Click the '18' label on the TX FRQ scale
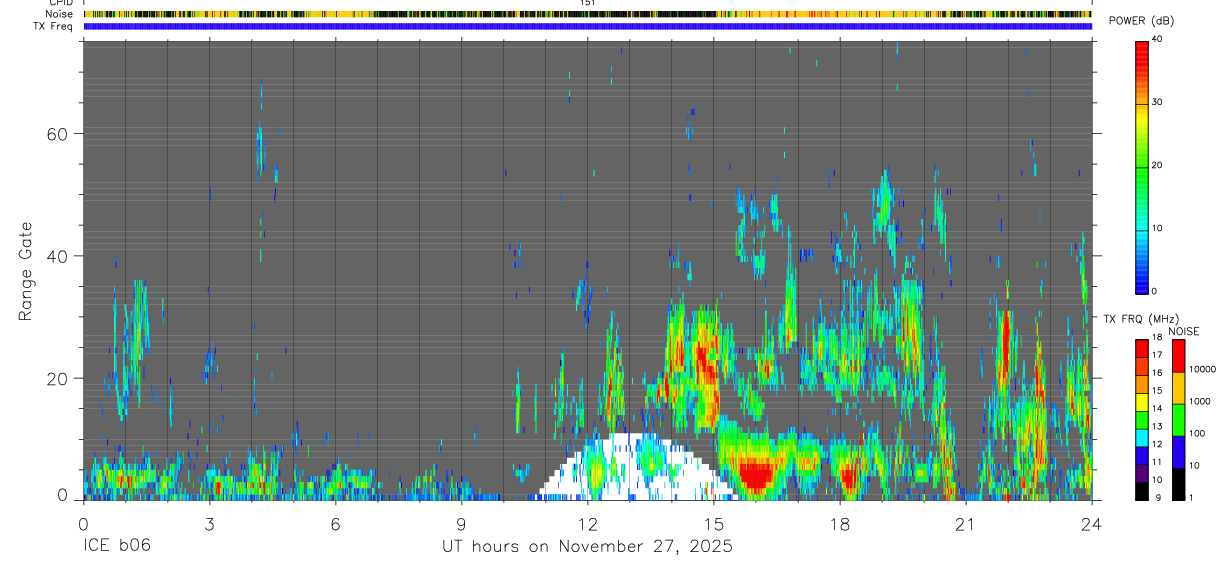This screenshot has height=567, width=1228. point(1156,339)
